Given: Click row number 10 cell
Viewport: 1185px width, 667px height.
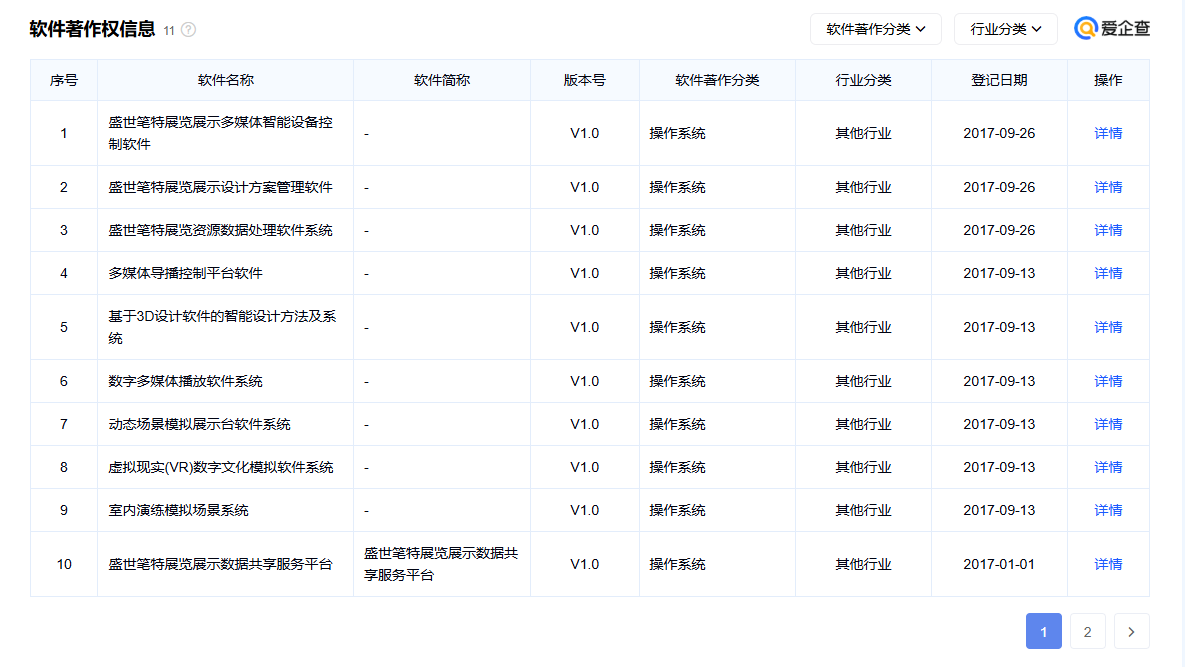Looking at the screenshot, I should click(x=63, y=564).
